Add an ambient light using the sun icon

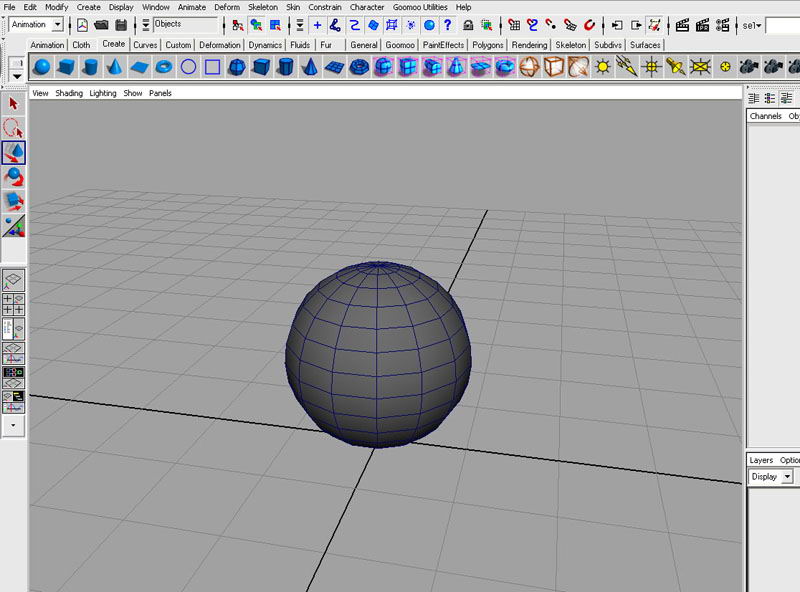pos(603,67)
